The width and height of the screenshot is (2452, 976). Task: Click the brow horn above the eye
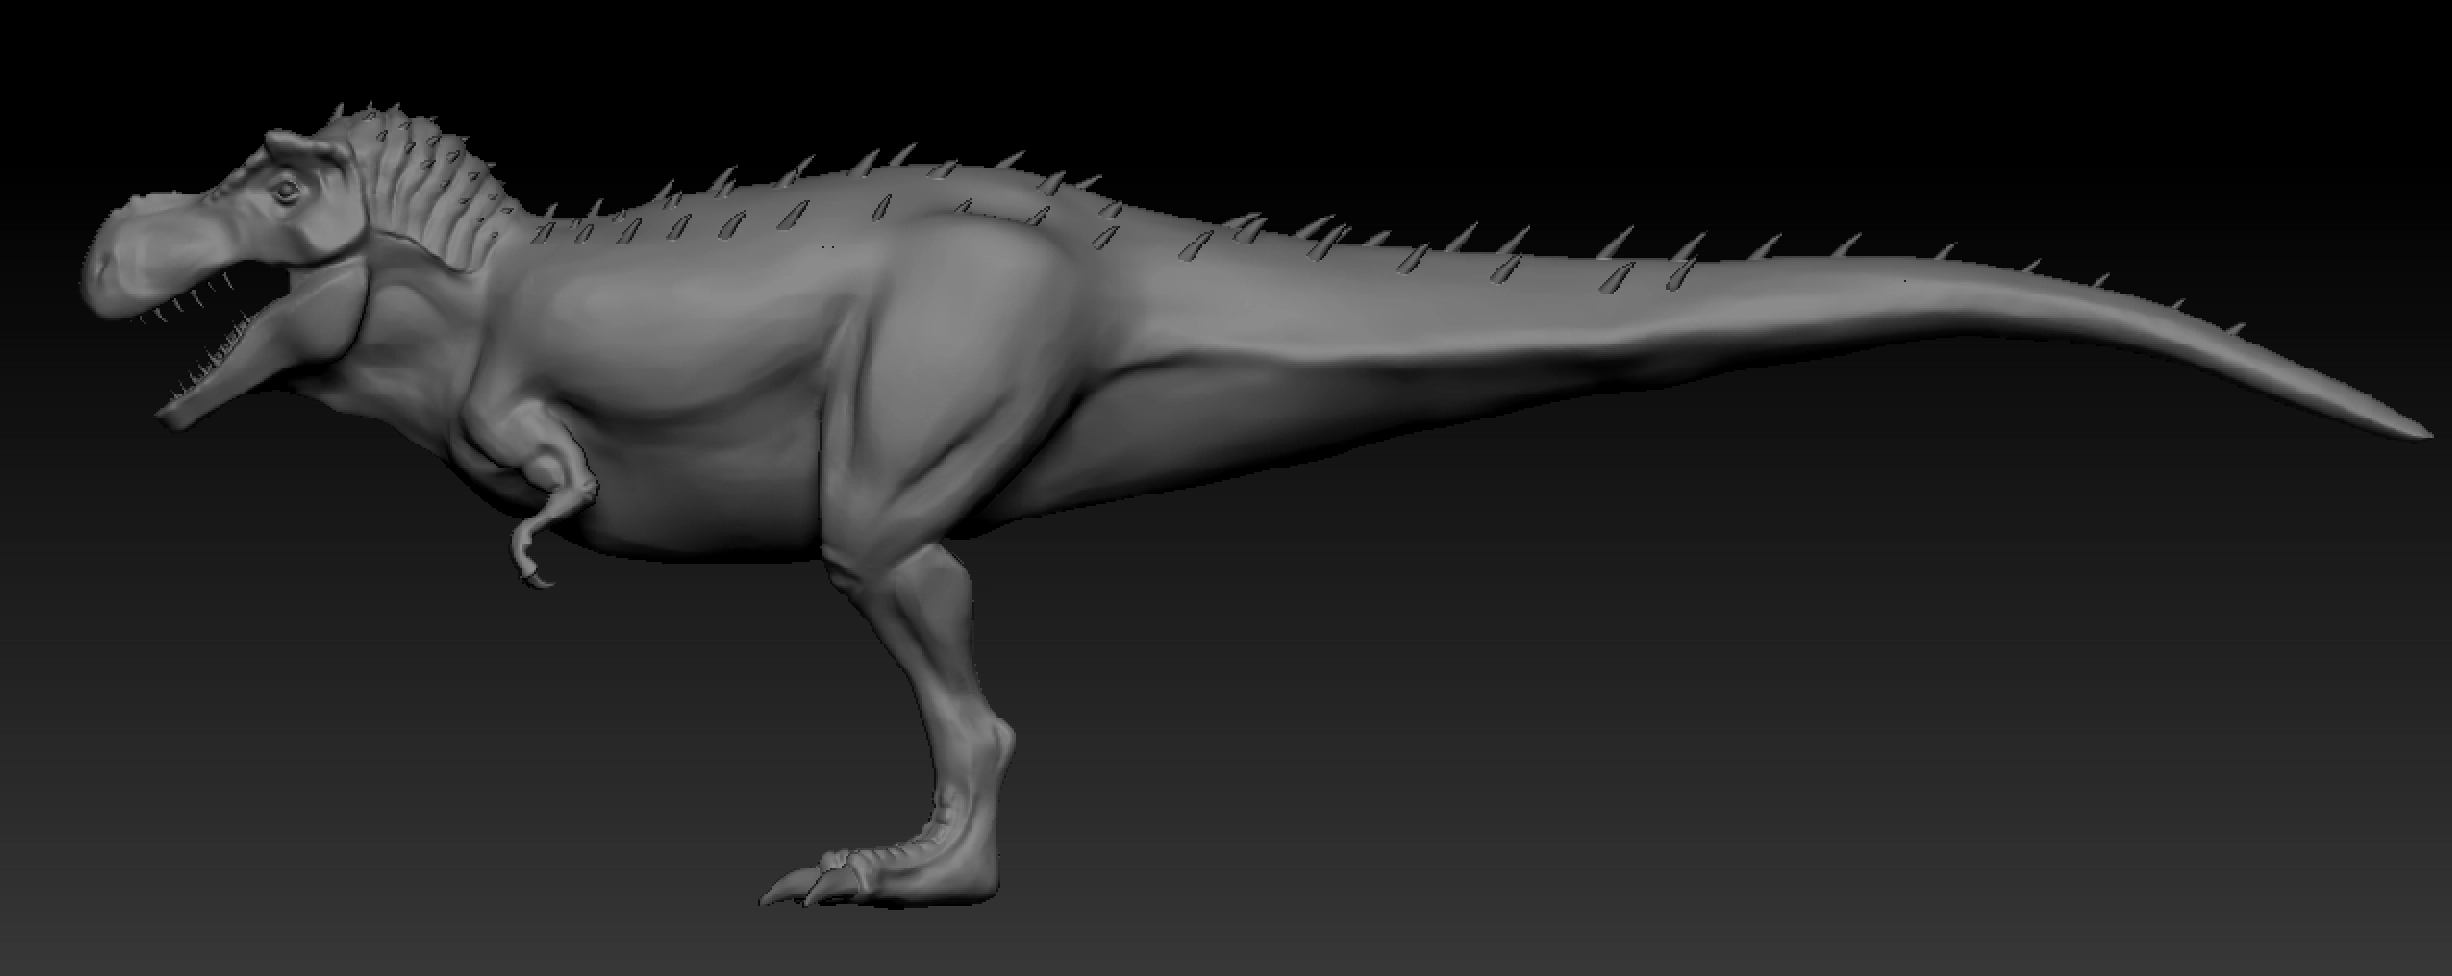tap(298, 150)
